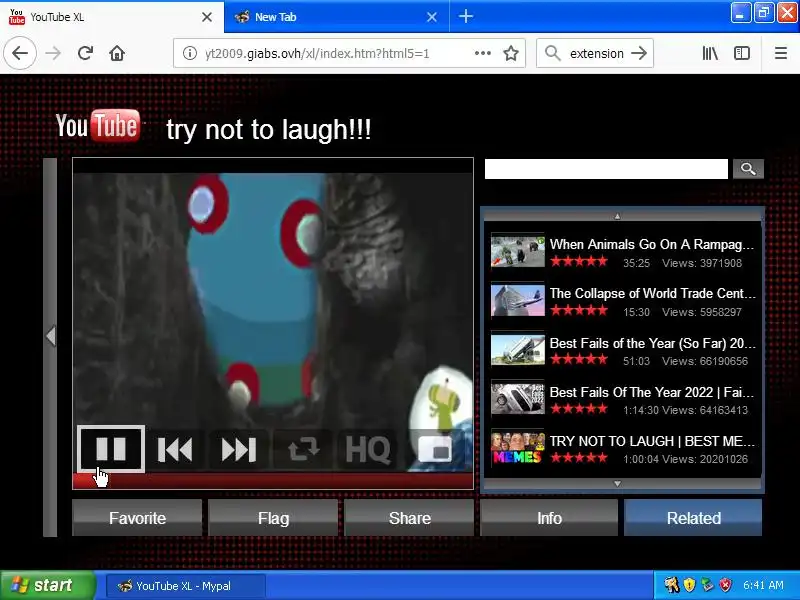Go back with the browser back arrow

click(x=20, y=53)
